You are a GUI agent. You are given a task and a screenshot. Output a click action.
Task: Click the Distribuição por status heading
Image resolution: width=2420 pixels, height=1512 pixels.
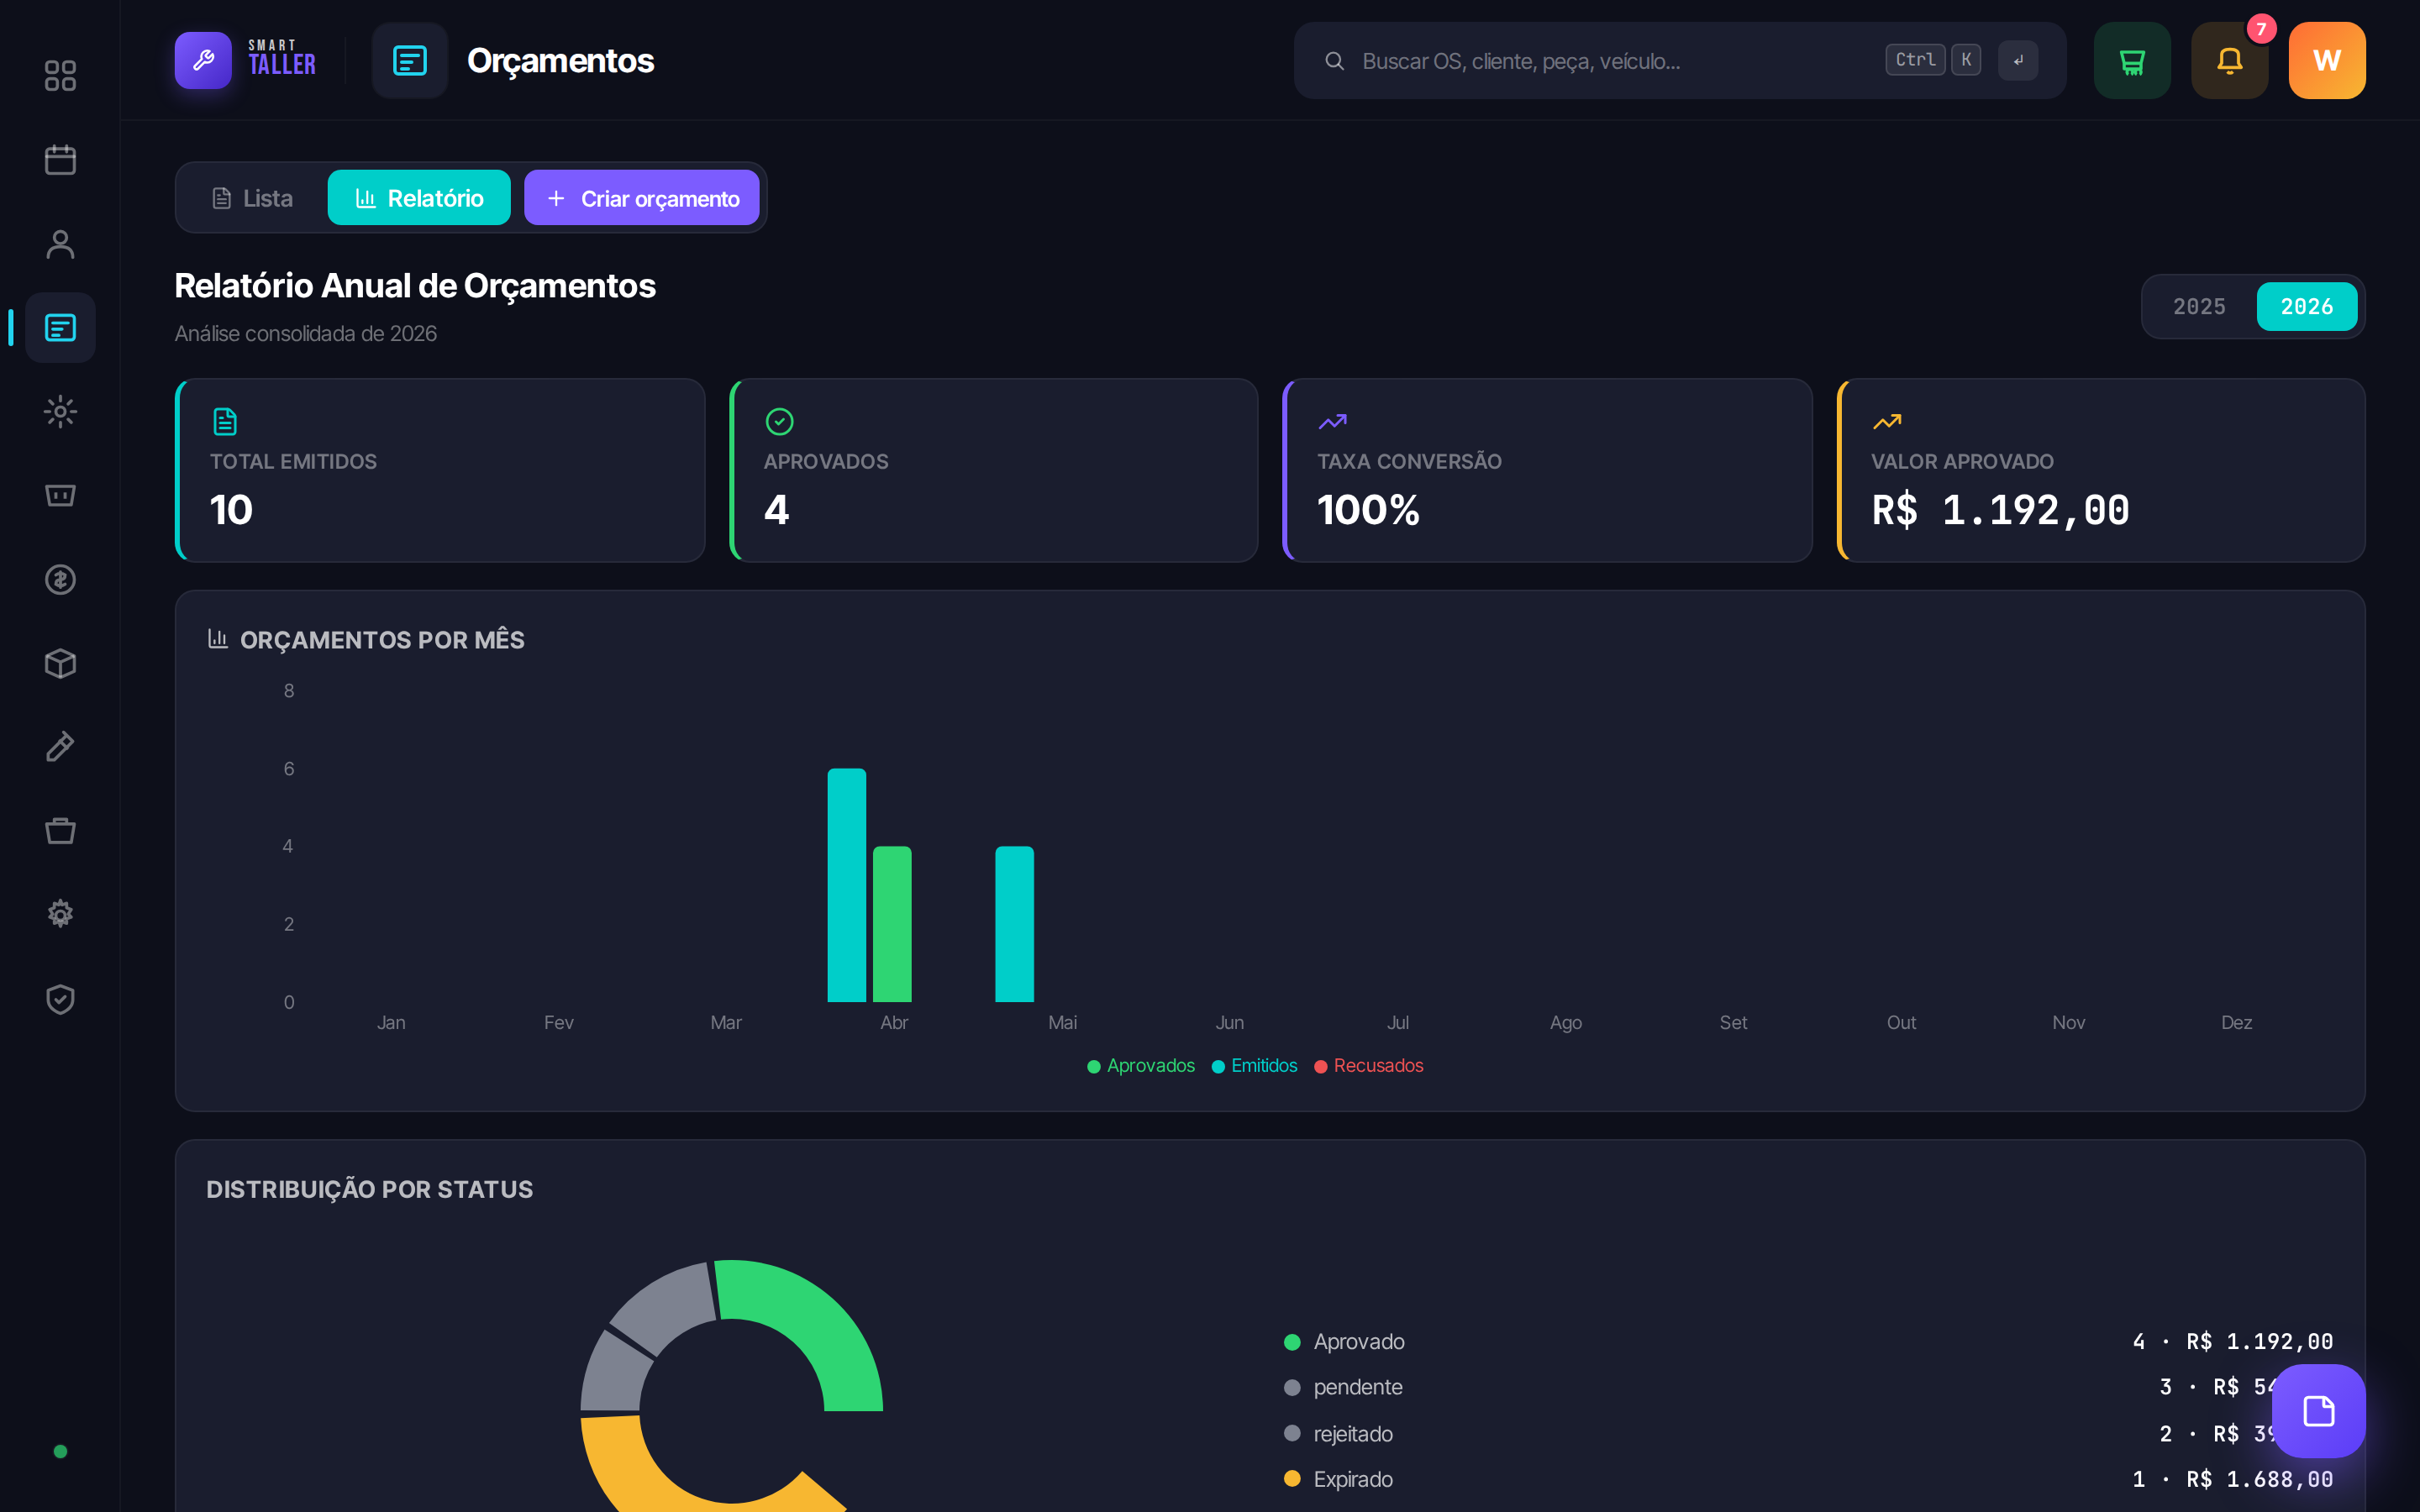pos(369,1189)
